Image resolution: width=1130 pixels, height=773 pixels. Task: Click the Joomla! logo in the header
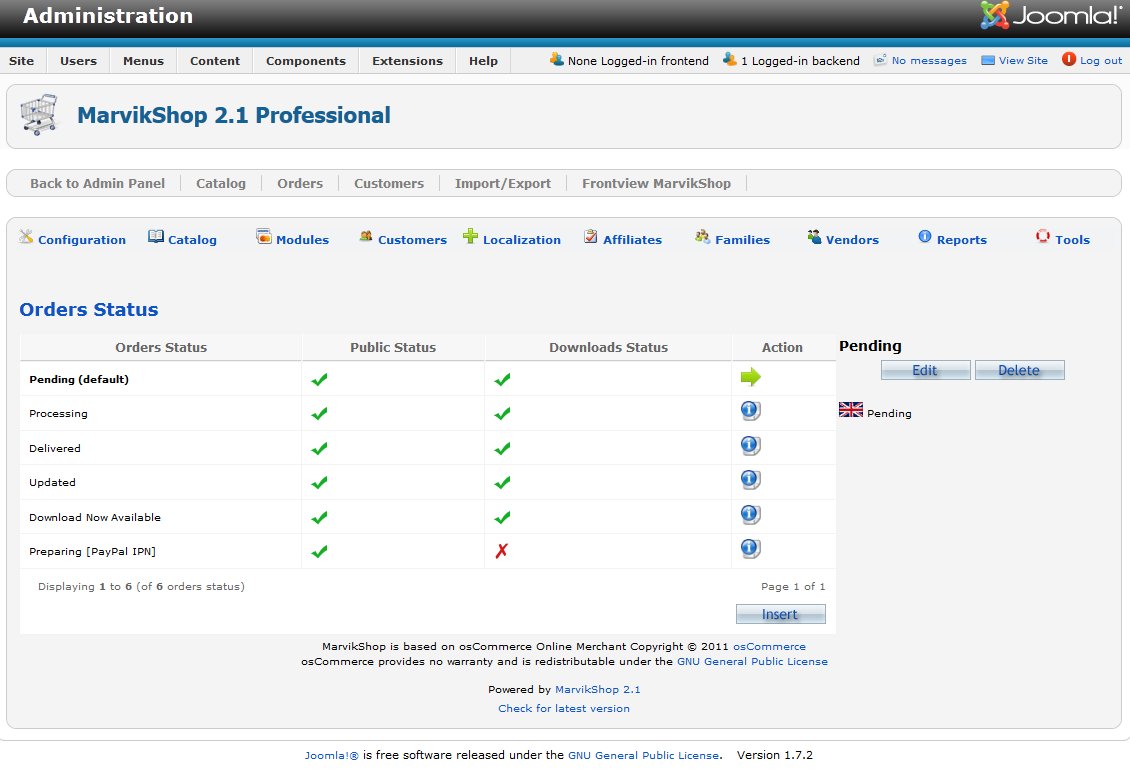1051,15
